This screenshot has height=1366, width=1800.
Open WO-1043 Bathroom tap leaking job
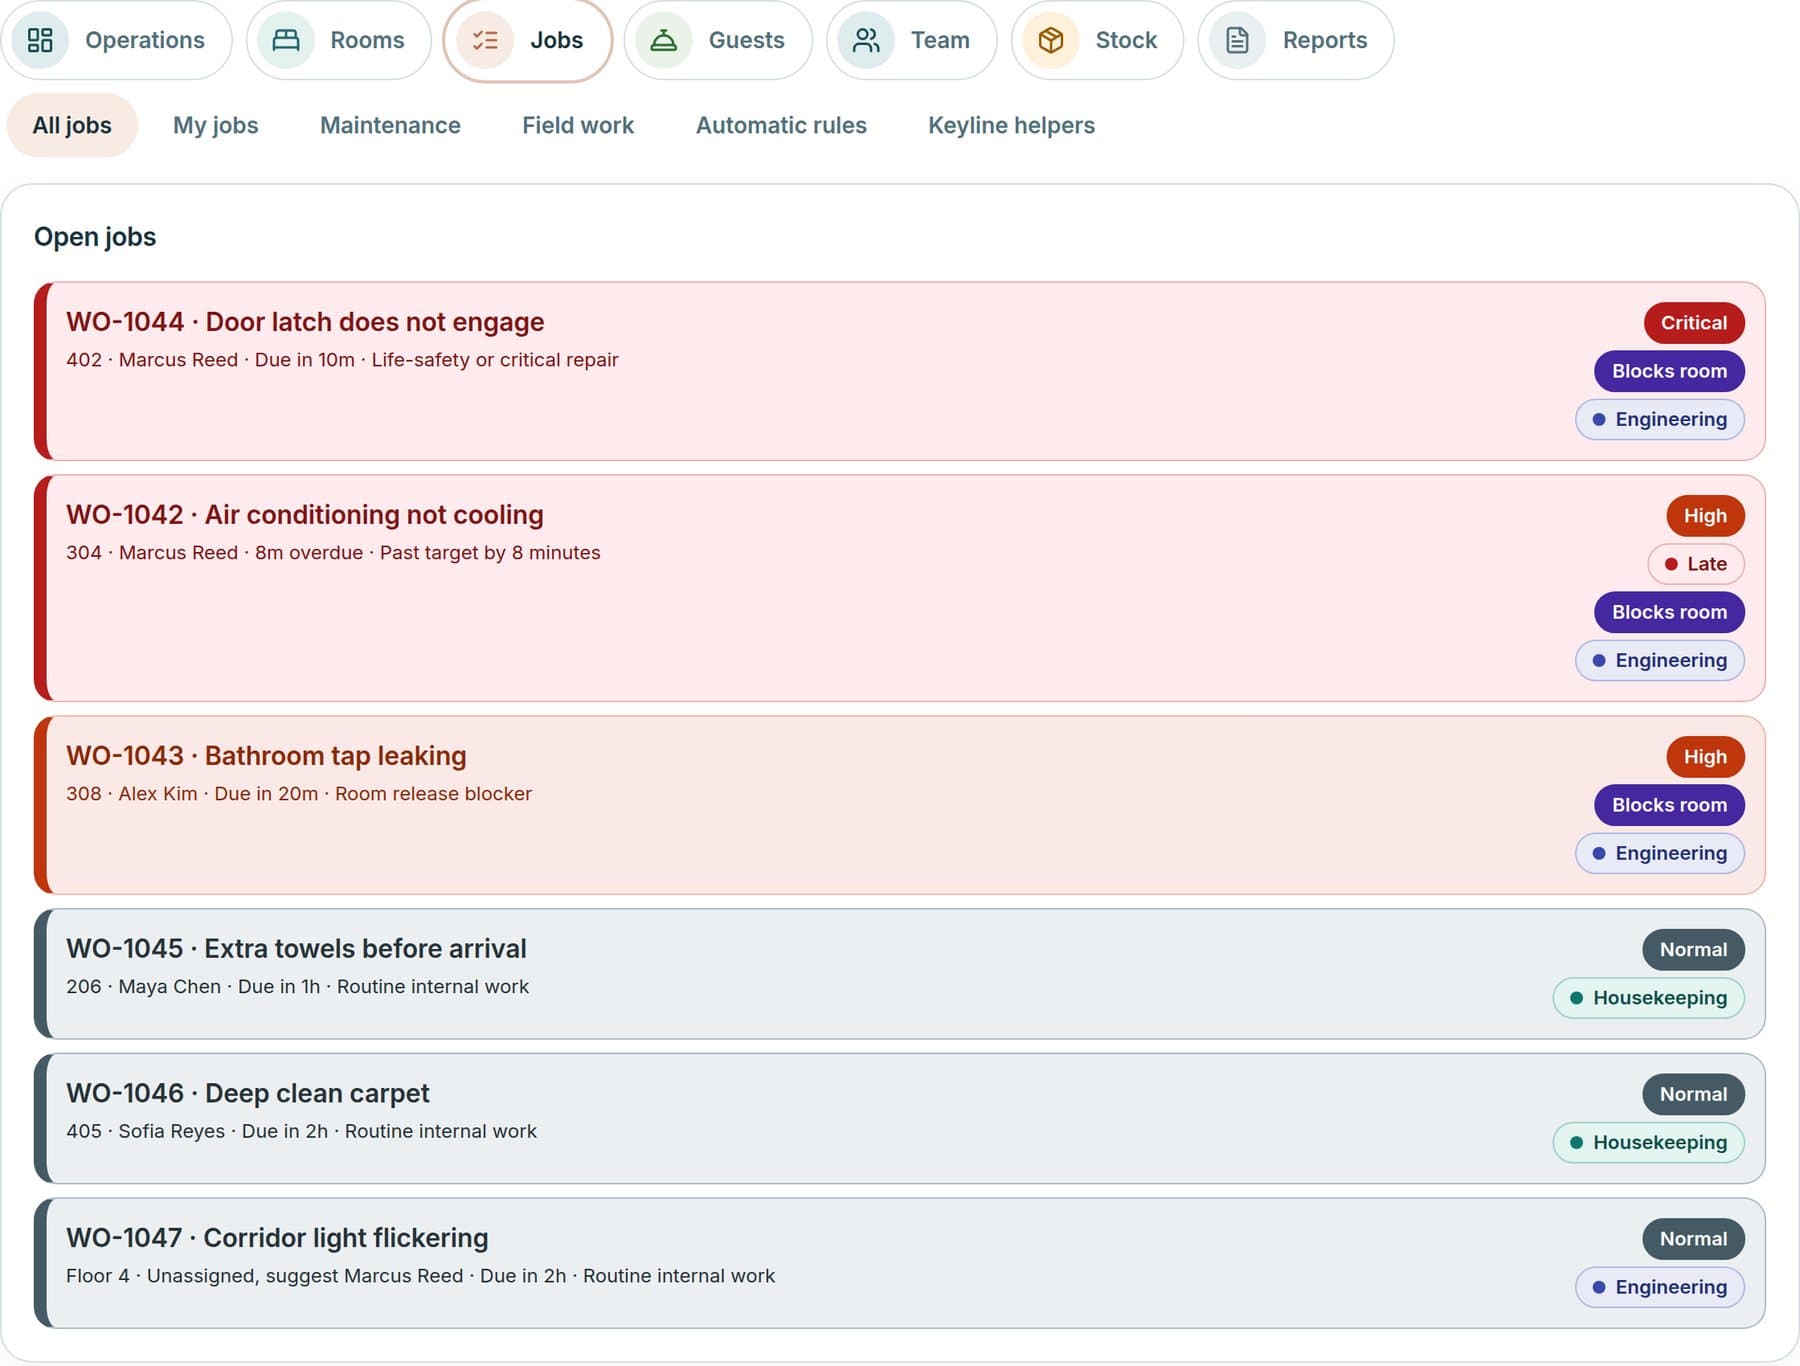(x=900, y=805)
